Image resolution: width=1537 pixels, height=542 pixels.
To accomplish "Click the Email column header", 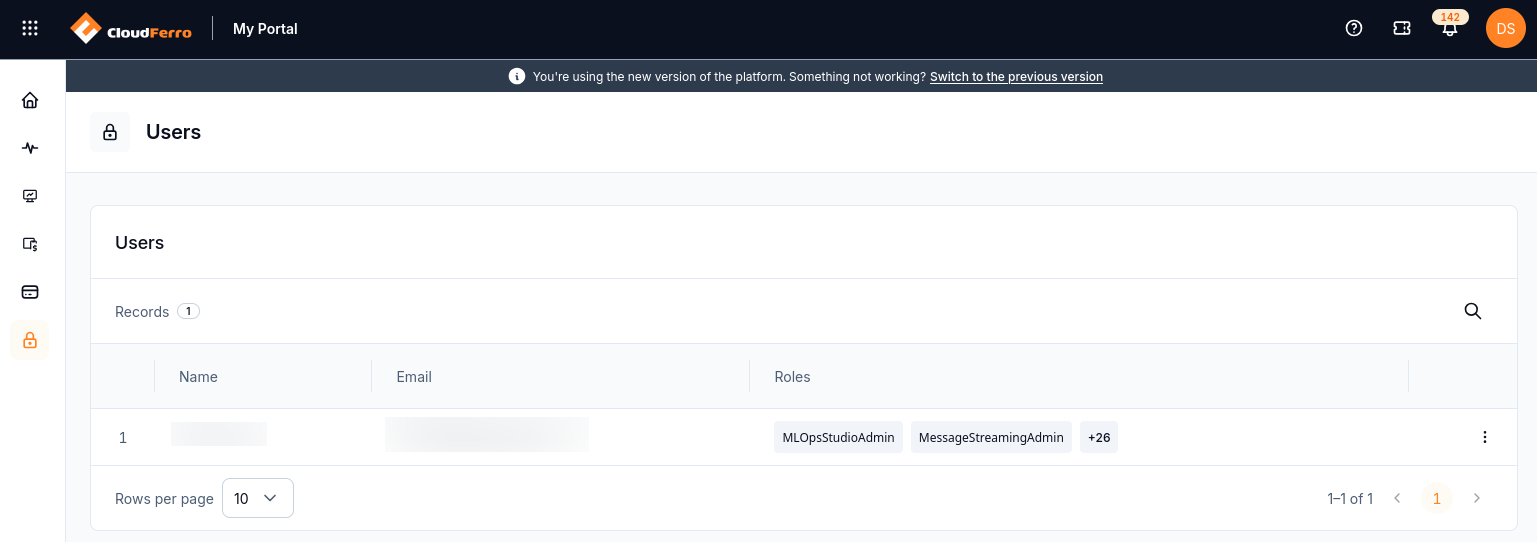I will [x=414, y=377].
